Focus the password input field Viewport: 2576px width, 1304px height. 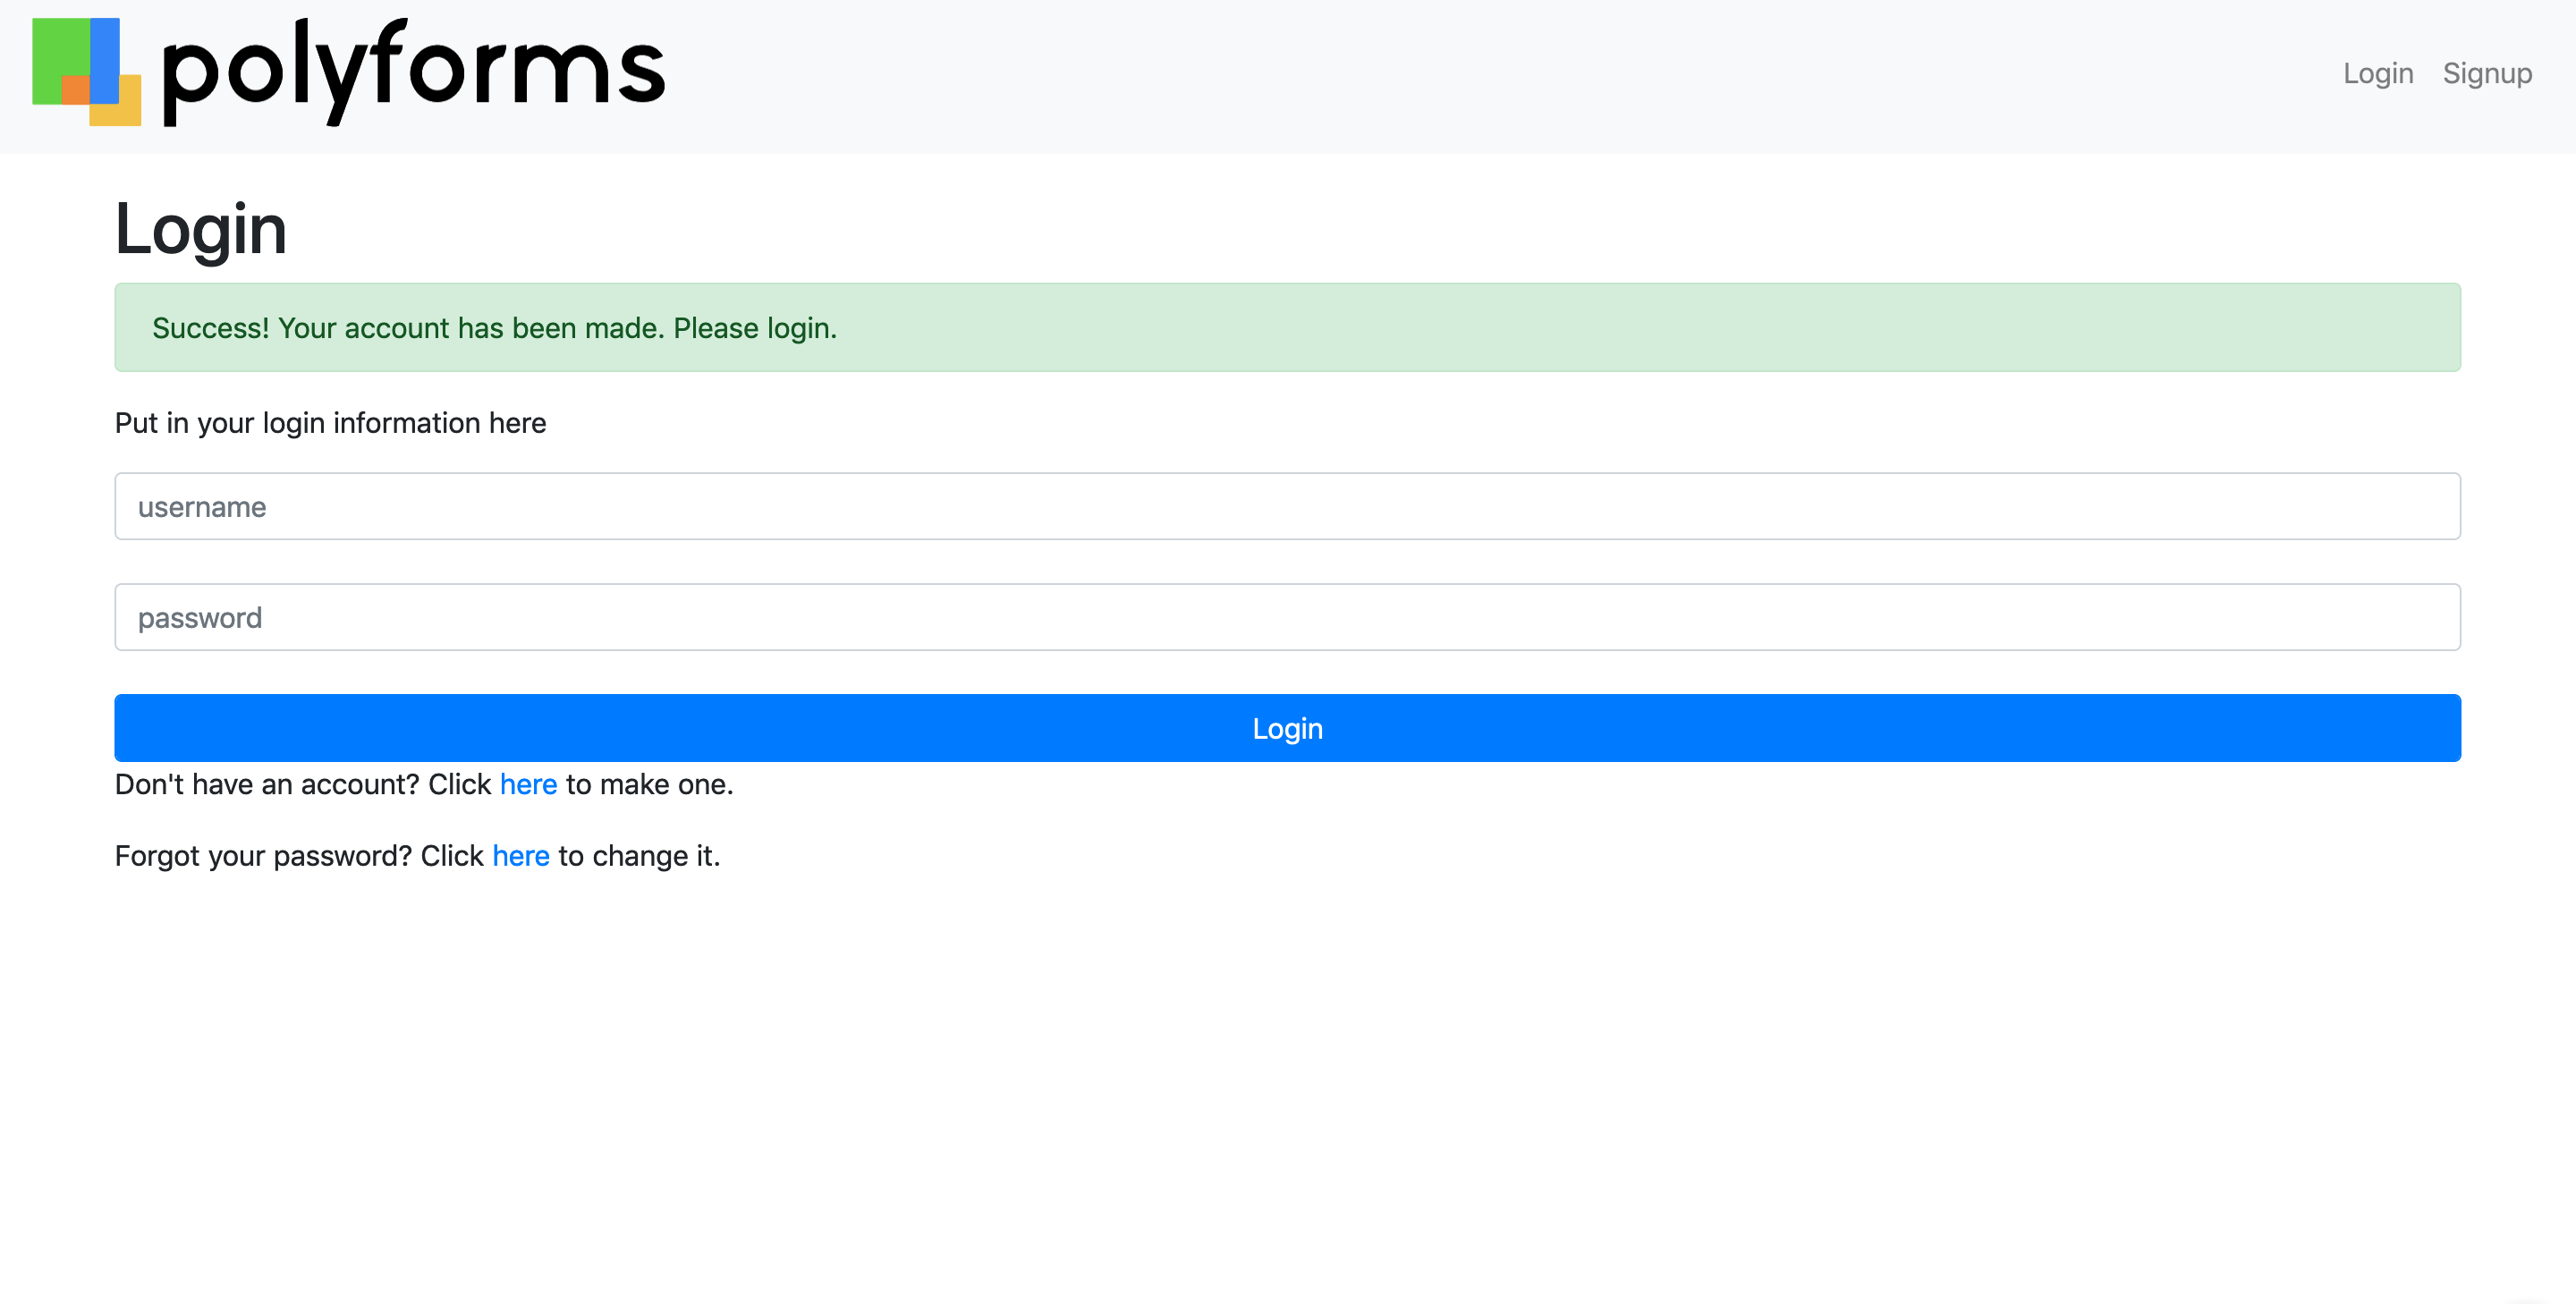[x=1287, y=617]
